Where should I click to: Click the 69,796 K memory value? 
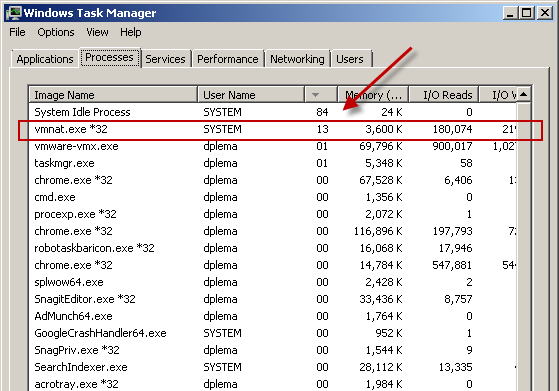381,146
